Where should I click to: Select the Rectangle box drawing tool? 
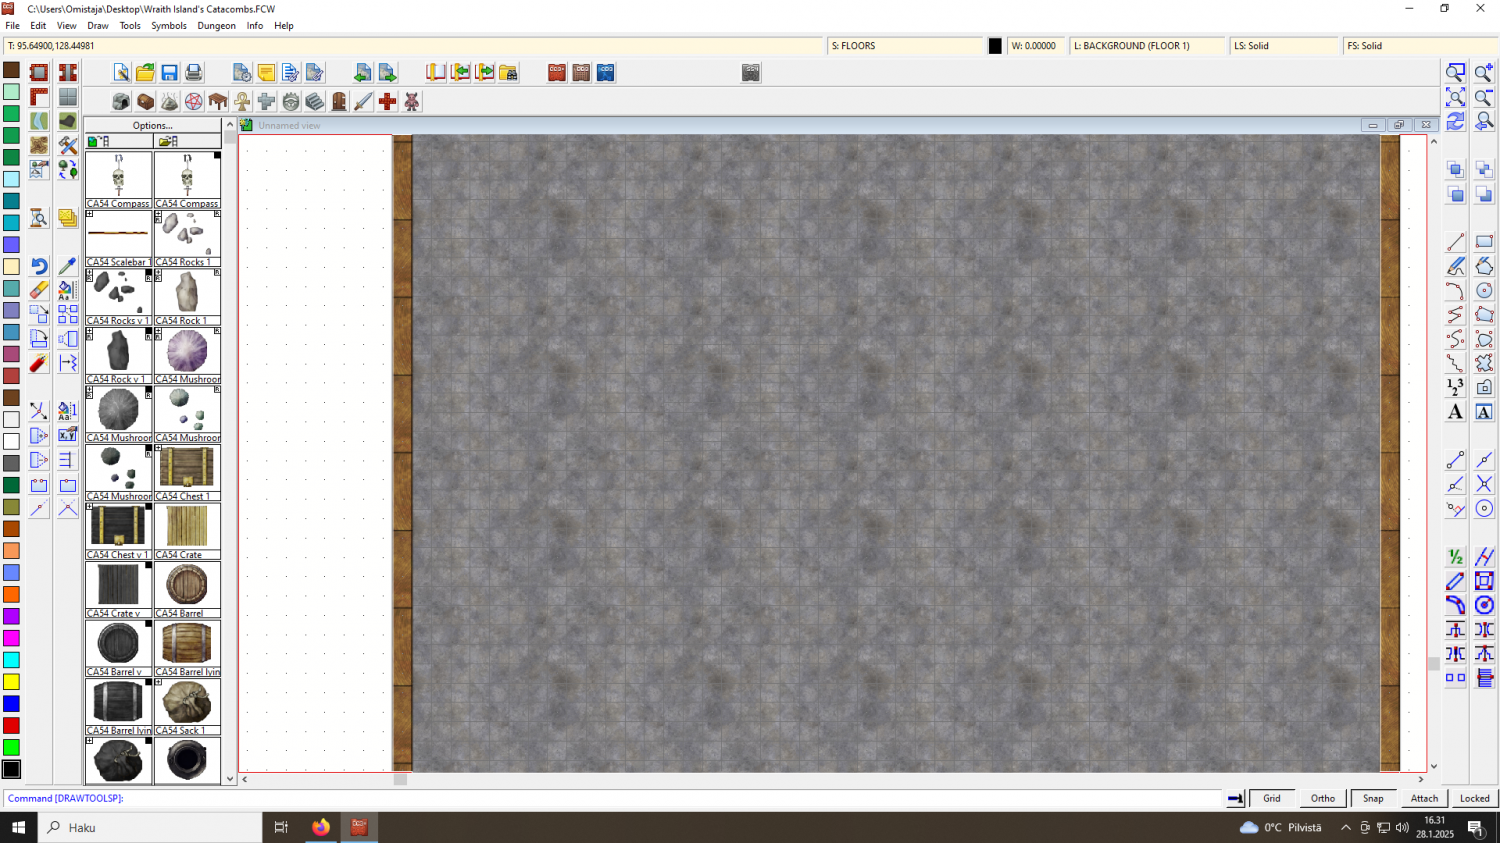click(1484, 242)
